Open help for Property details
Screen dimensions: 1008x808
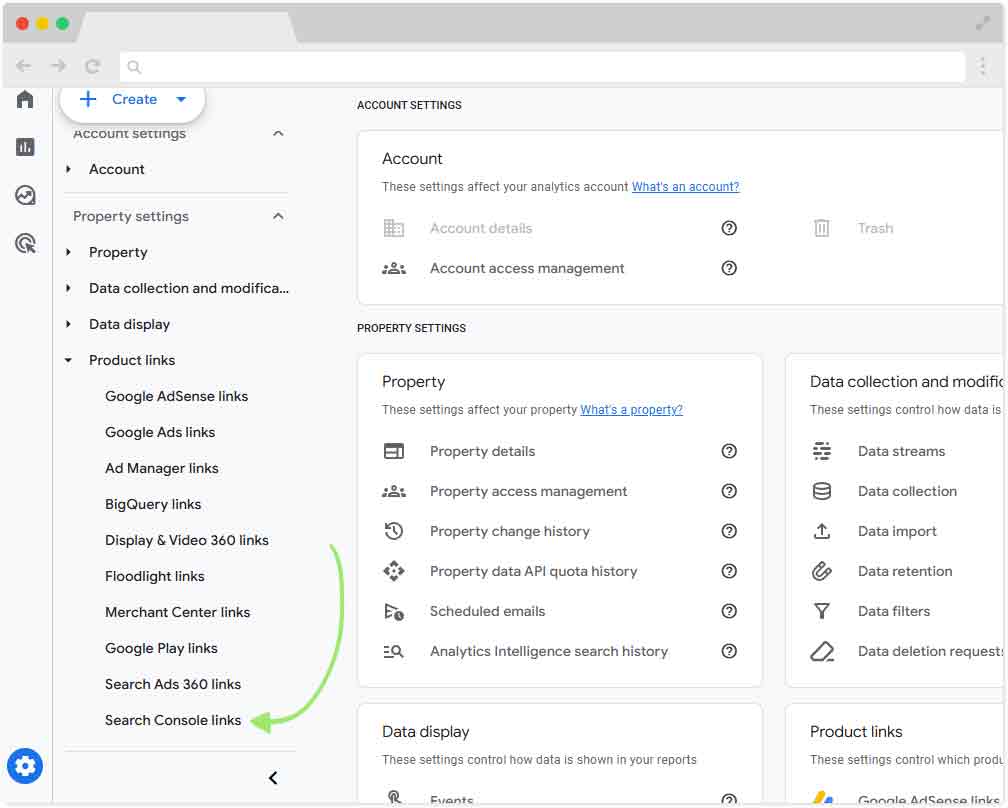coord(728,451)
